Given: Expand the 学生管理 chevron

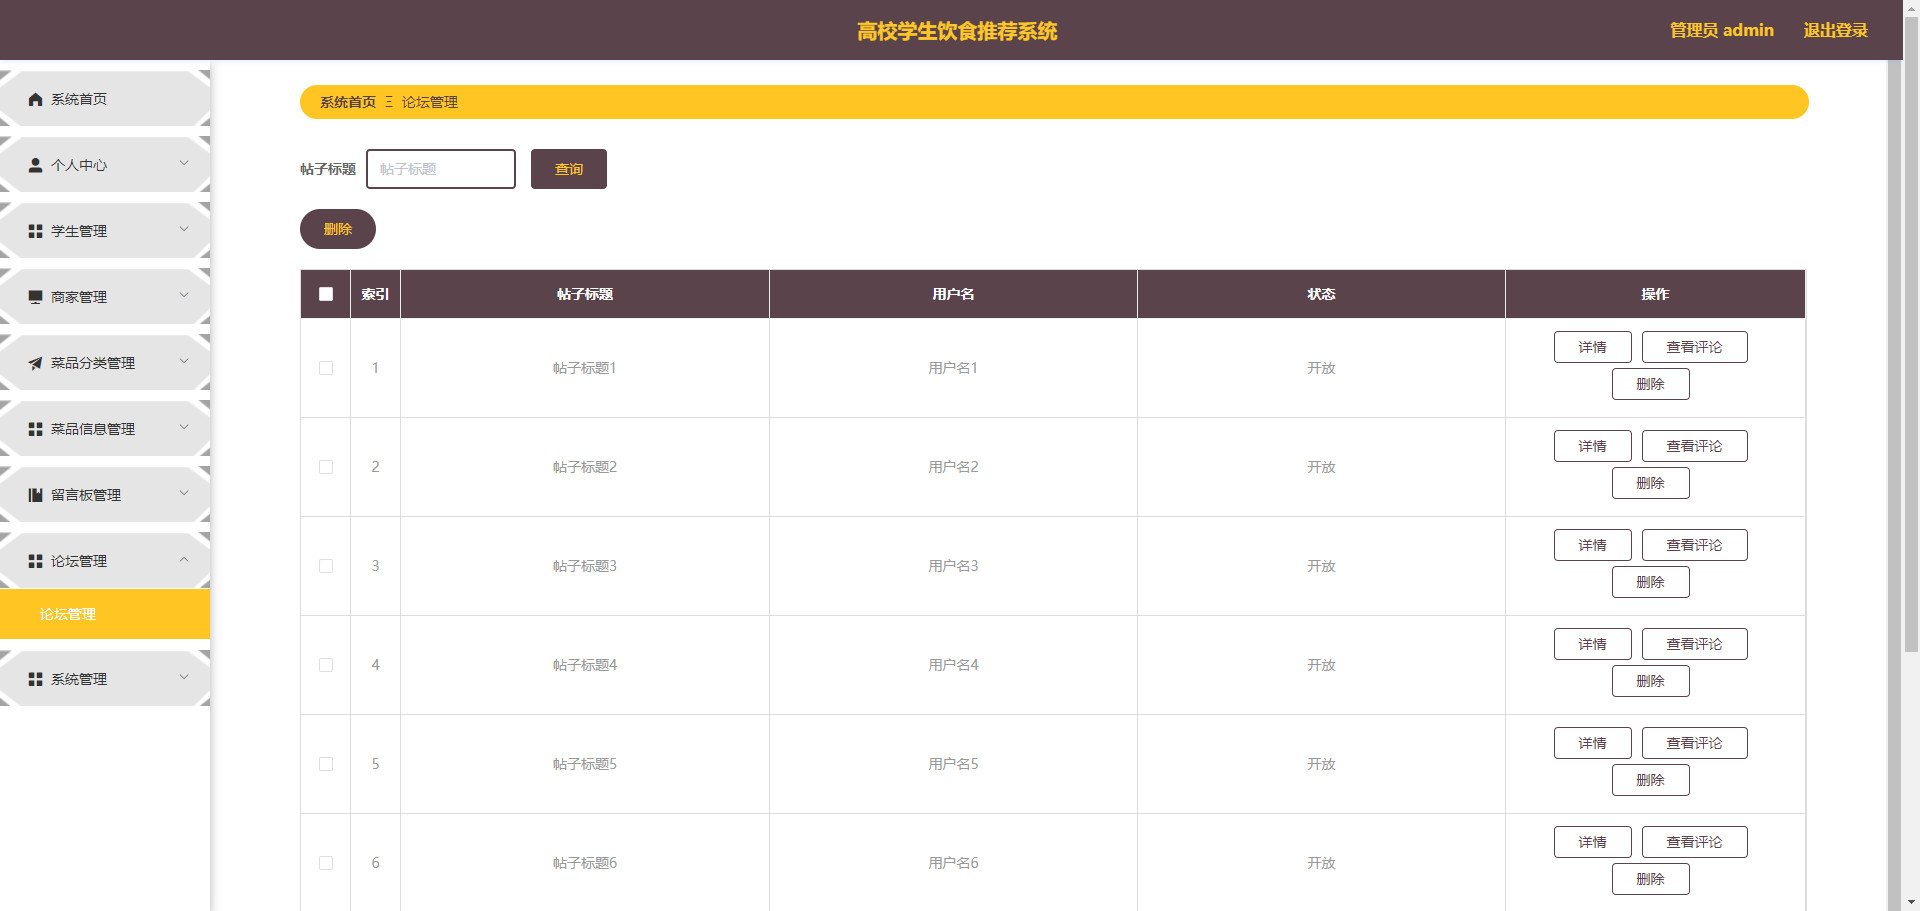Looking at the screenshot, I should [184, 229].
